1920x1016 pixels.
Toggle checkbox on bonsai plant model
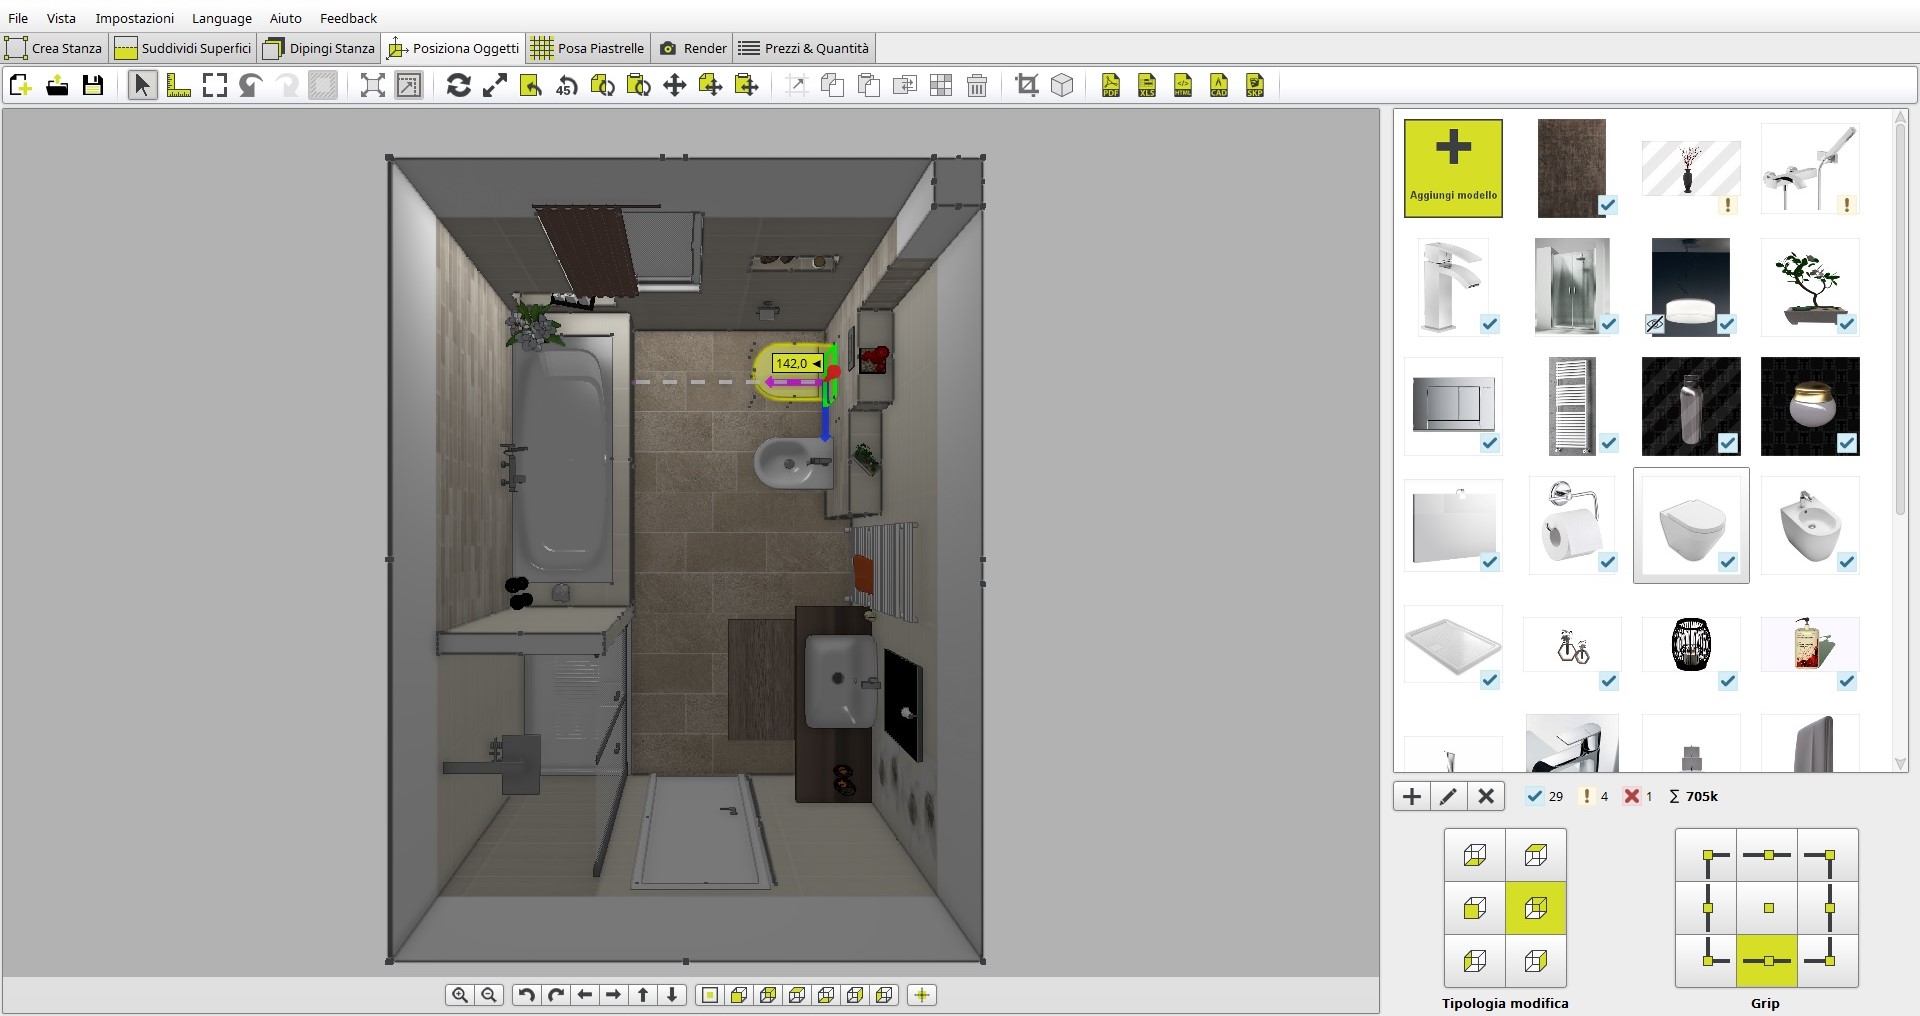pyautogui.click(x=1847, y=324)
